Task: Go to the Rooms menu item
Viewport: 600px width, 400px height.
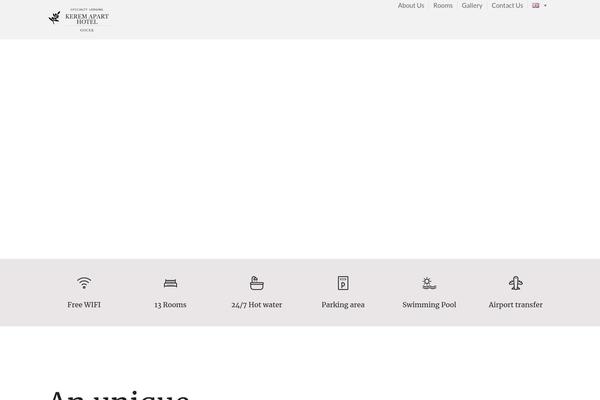Action: point(443,5)
